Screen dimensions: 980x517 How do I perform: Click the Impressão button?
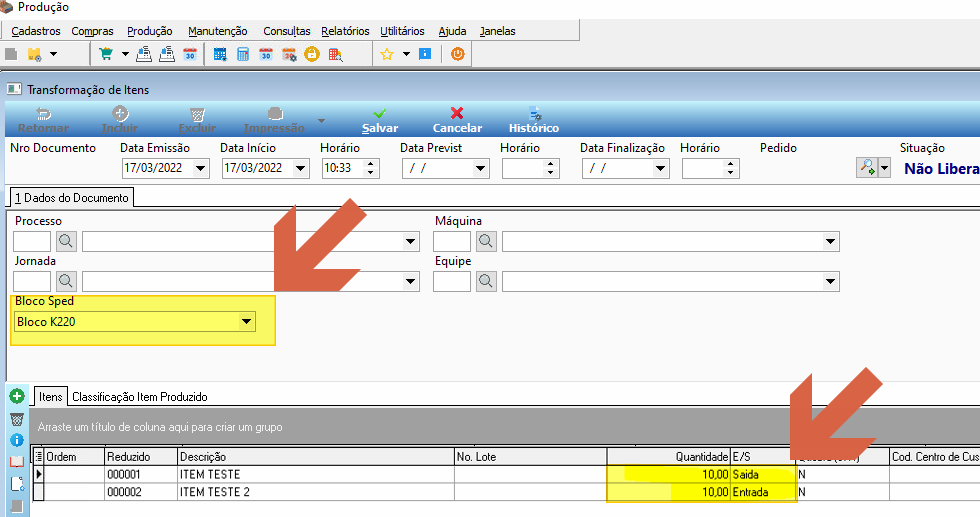274,120
